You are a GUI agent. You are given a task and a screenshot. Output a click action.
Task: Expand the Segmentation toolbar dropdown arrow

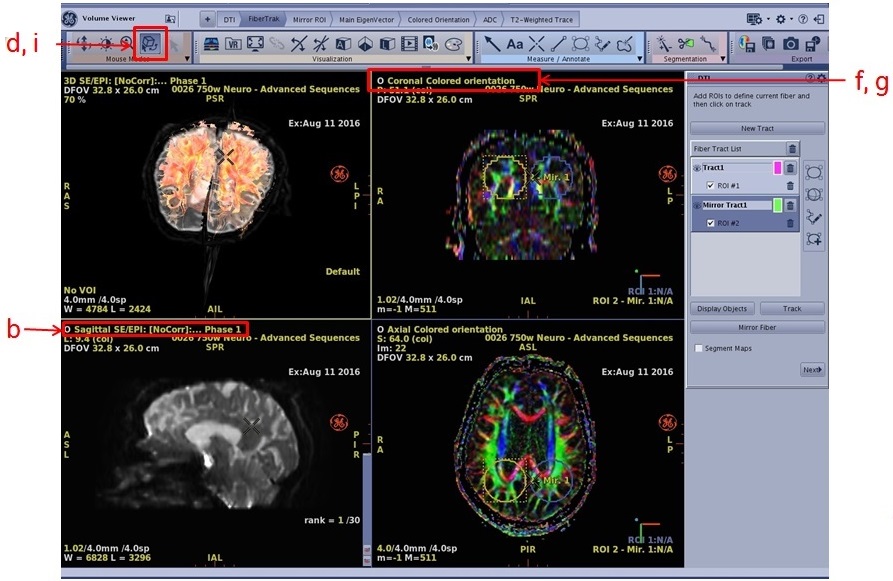pos(723,59)
